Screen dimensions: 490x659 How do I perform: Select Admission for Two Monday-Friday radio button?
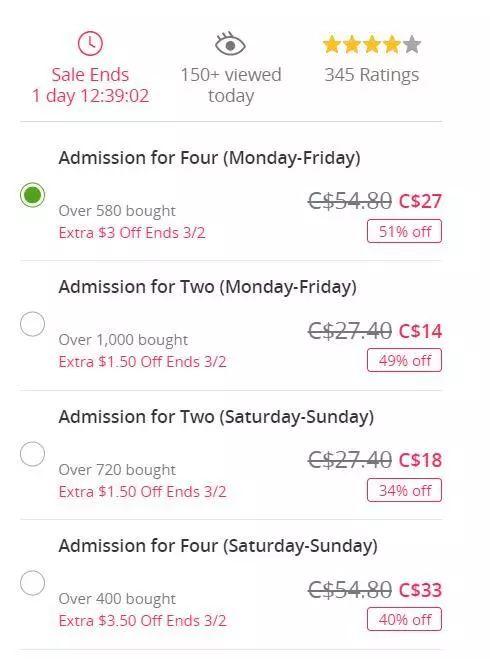coord(32,324)
